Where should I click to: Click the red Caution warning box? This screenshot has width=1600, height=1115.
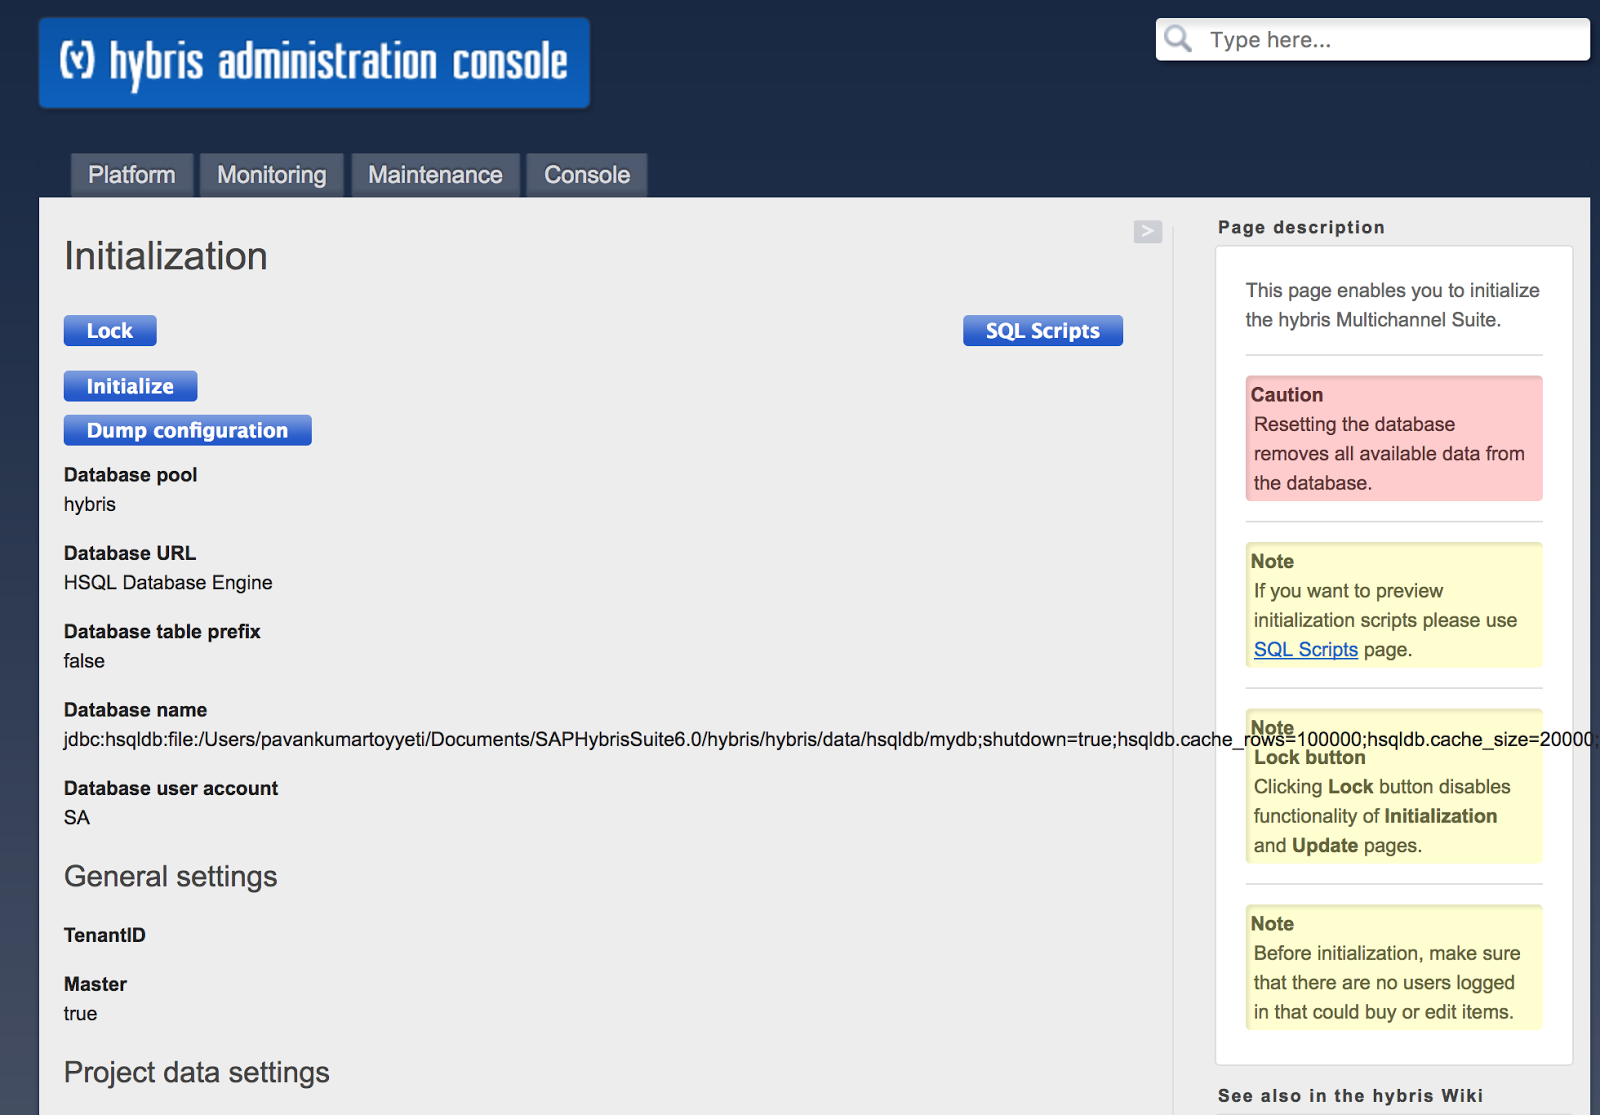pyautogui.click(x=1393, y=438)
